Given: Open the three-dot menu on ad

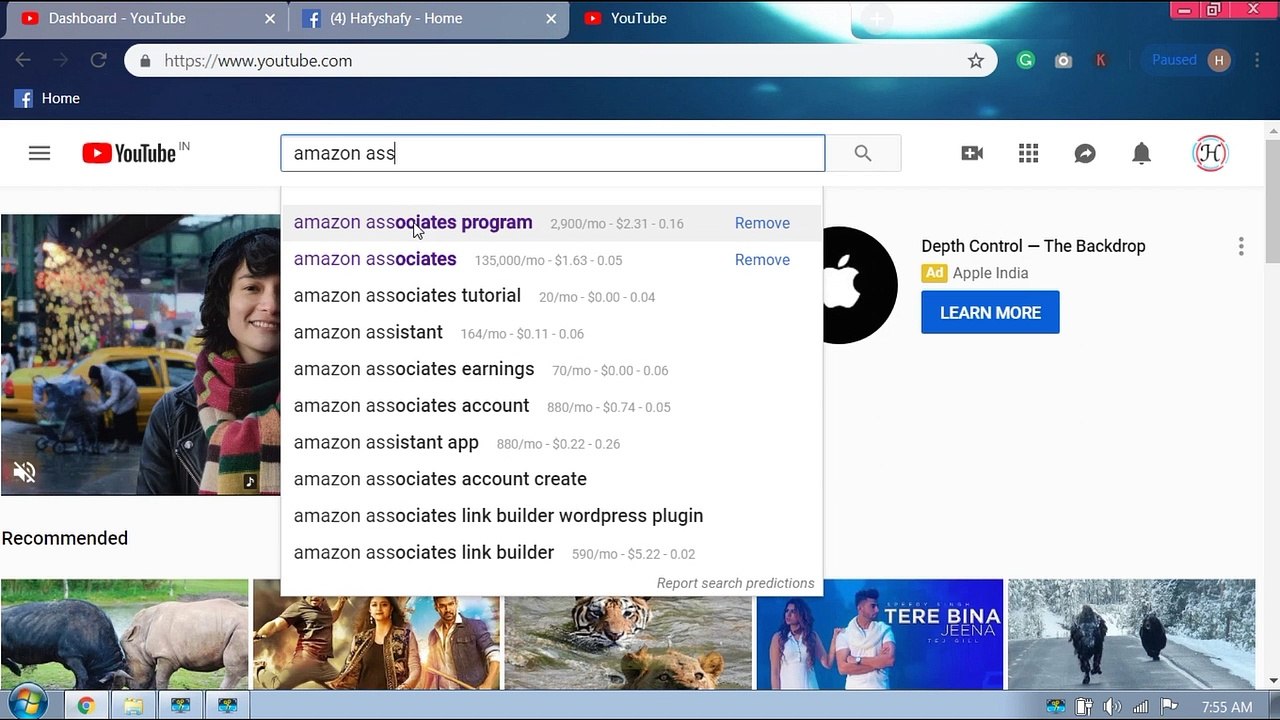Looking at the screenshot, I should pyautogui.click(x=1241, y=246).
